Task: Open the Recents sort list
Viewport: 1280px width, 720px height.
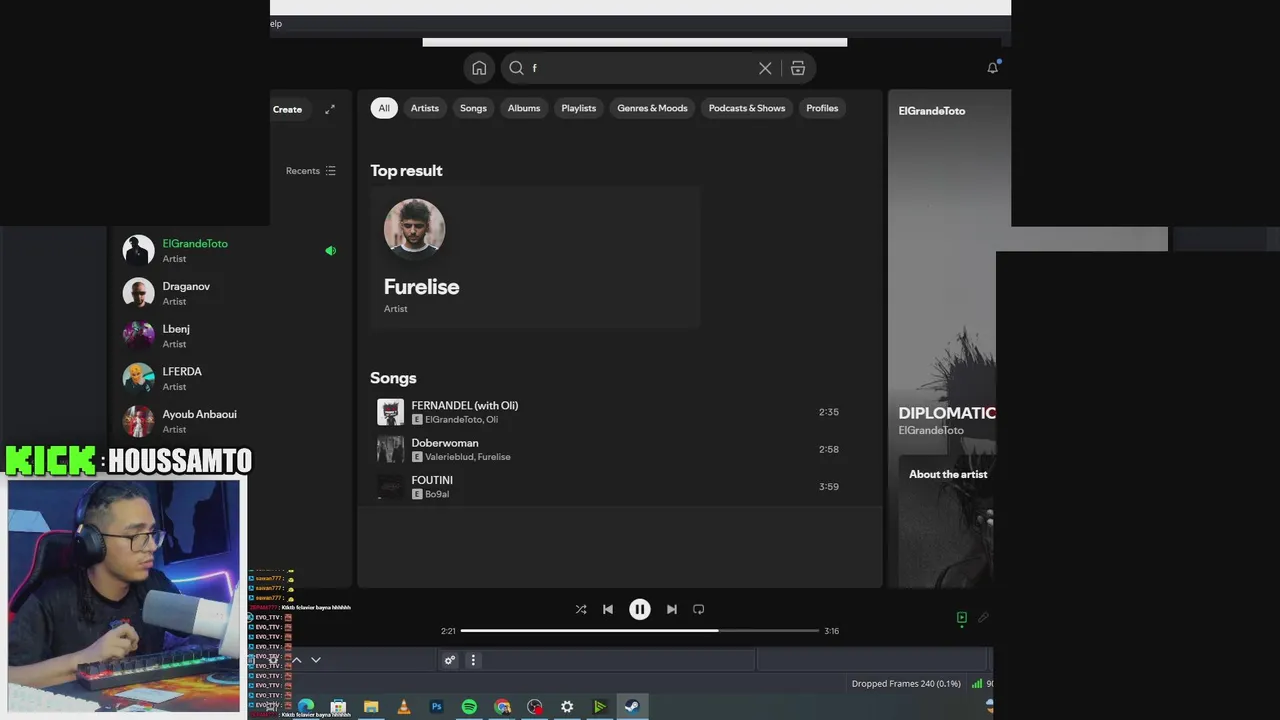Action: 311,171
